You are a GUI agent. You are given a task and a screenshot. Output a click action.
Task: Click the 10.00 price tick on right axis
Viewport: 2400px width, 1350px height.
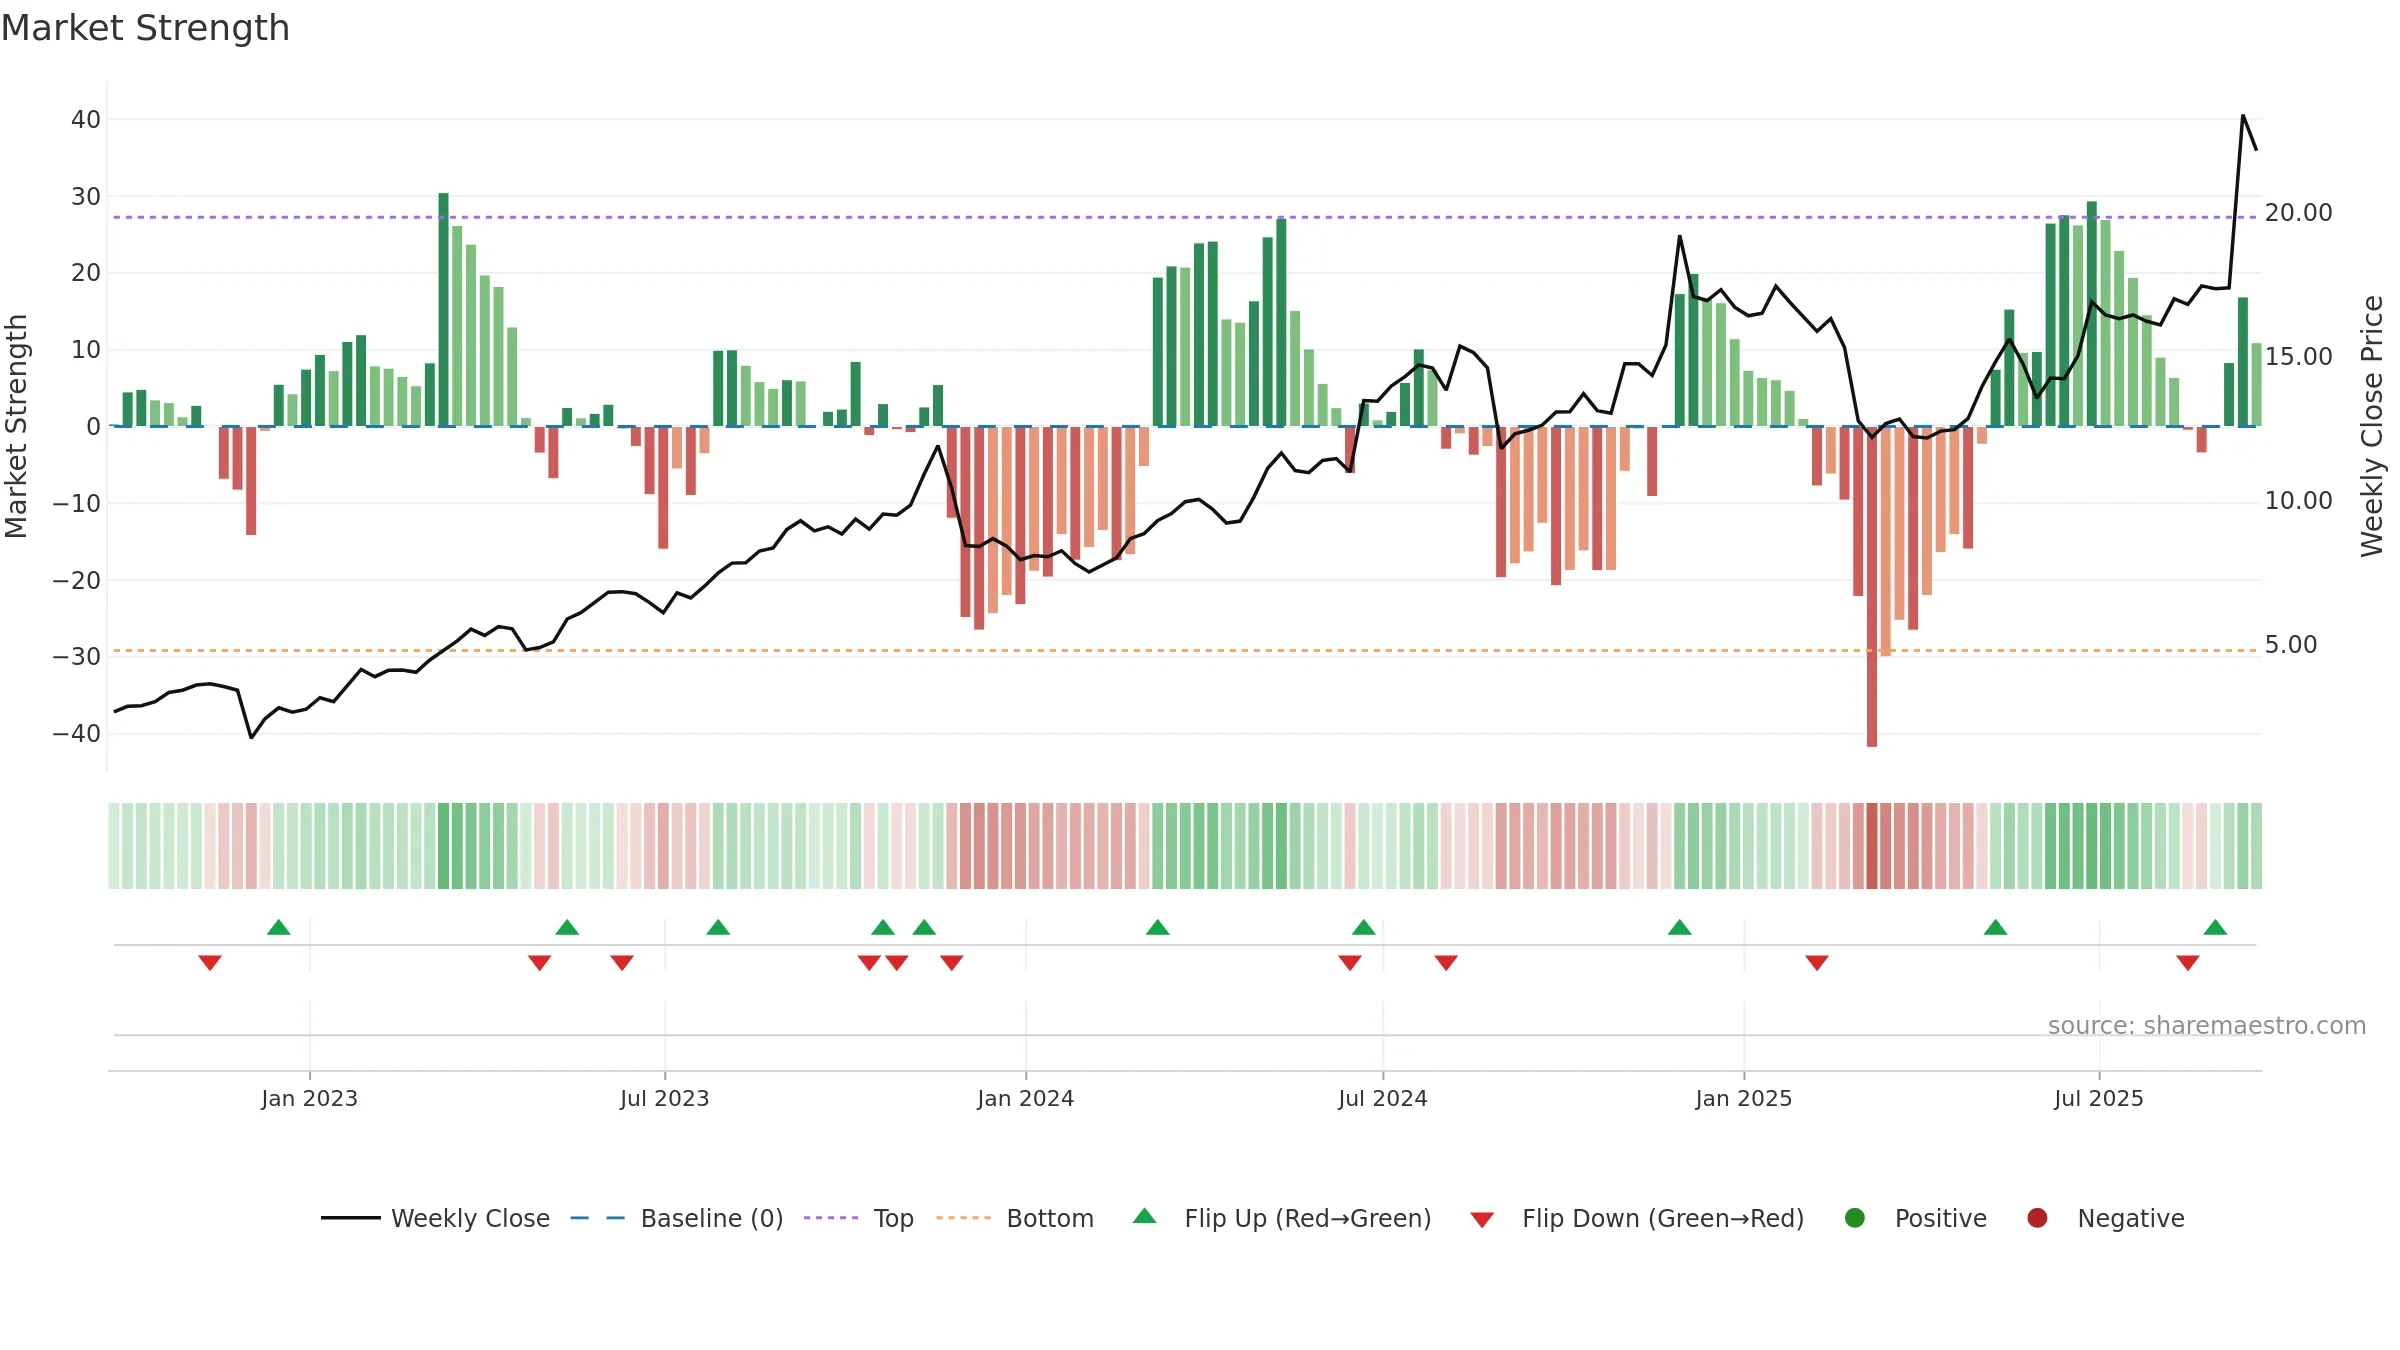coord(2299,500)
